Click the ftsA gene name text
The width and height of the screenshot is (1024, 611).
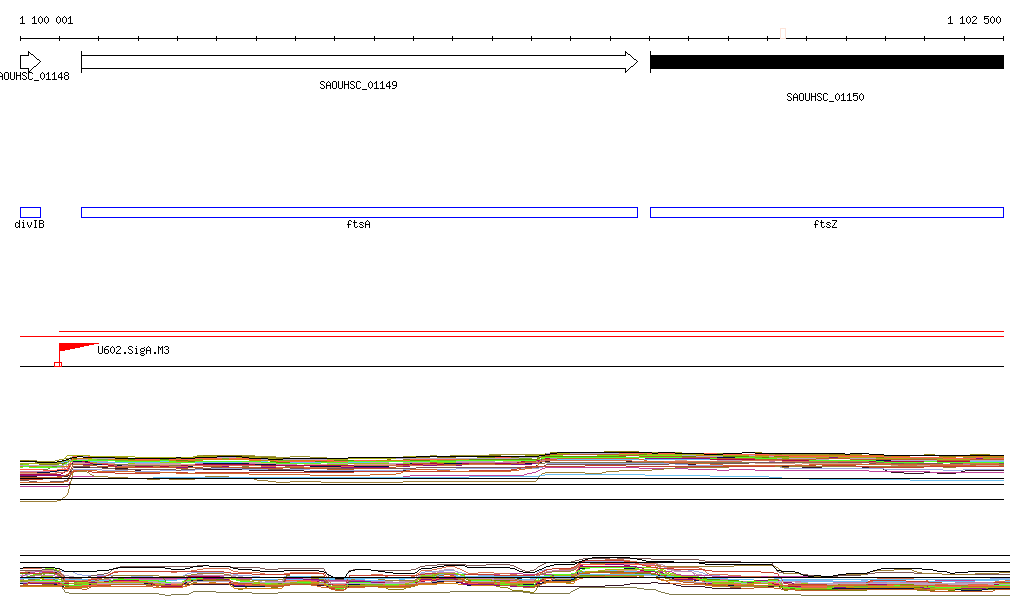pos(358,225)
